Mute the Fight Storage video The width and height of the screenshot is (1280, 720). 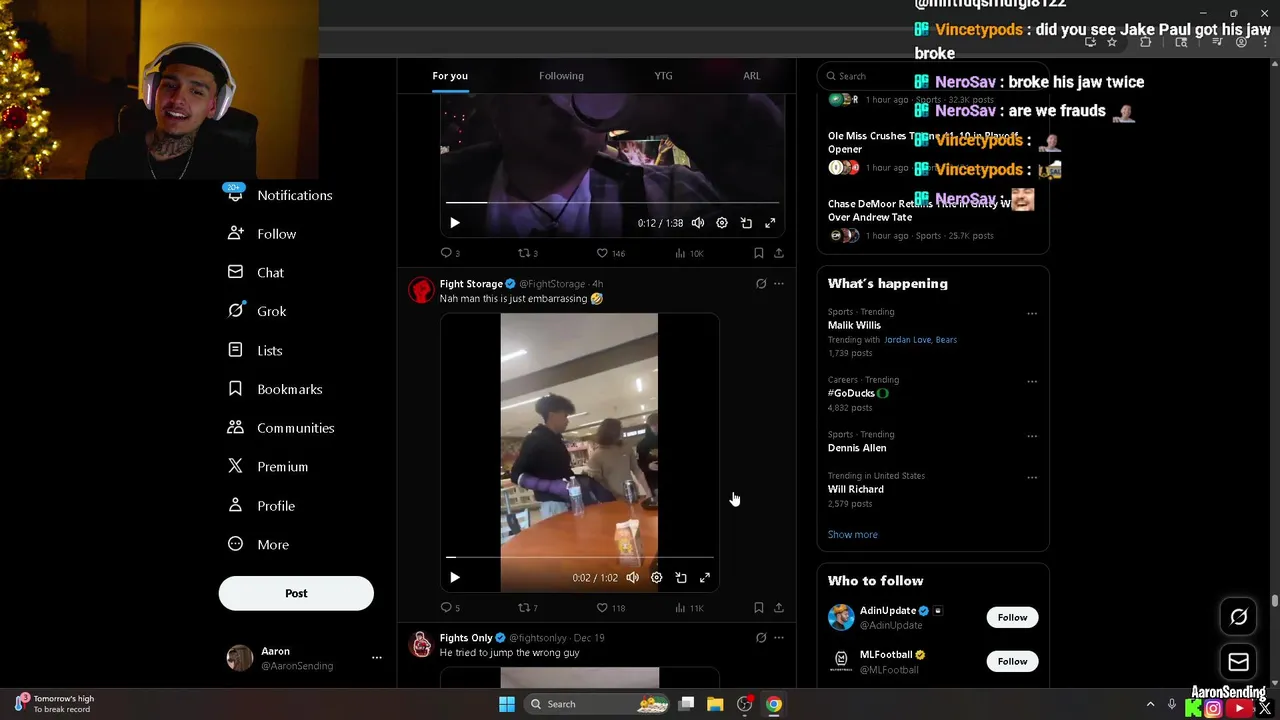pos(632,578)
